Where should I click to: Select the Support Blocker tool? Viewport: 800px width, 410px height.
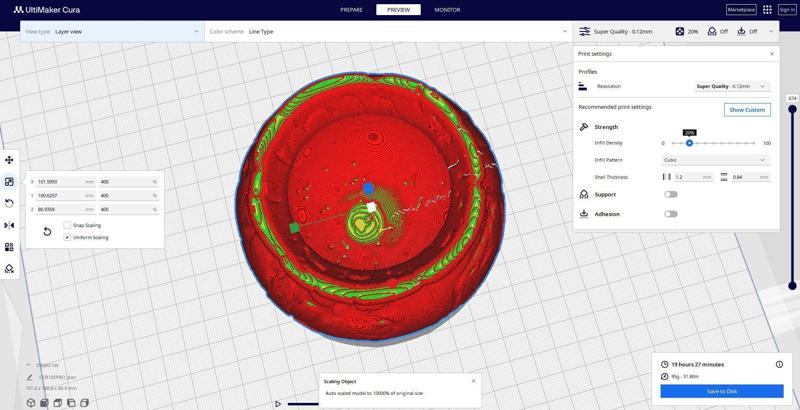pyautogui.click(x=9, y=269)
